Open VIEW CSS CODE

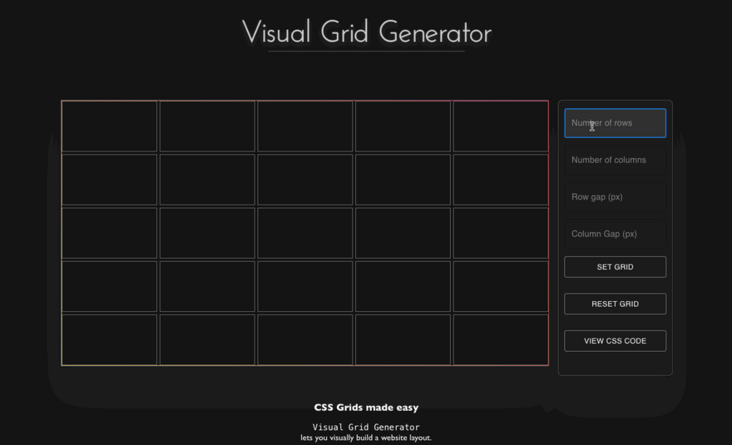(x=614, y=341)
